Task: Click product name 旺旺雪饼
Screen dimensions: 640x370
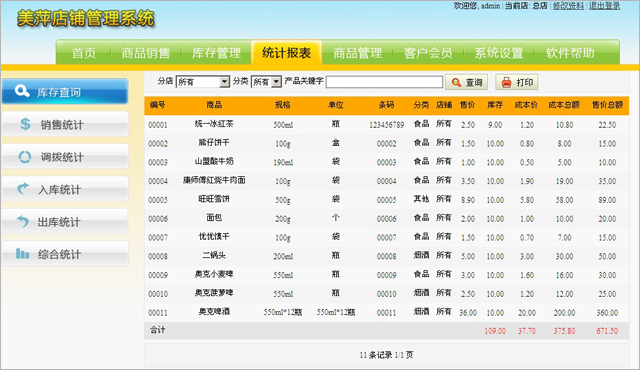Action: [x=214, y=199]
